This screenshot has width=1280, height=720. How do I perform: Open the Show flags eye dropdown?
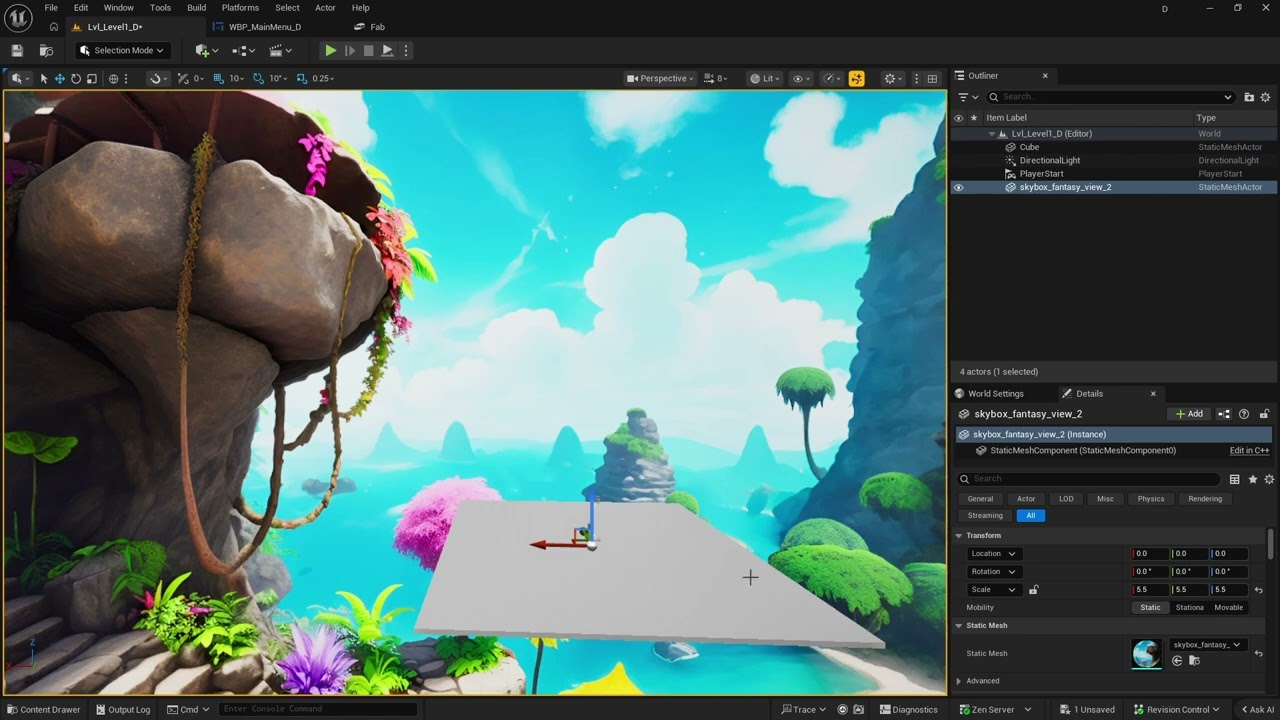[801, 78]
